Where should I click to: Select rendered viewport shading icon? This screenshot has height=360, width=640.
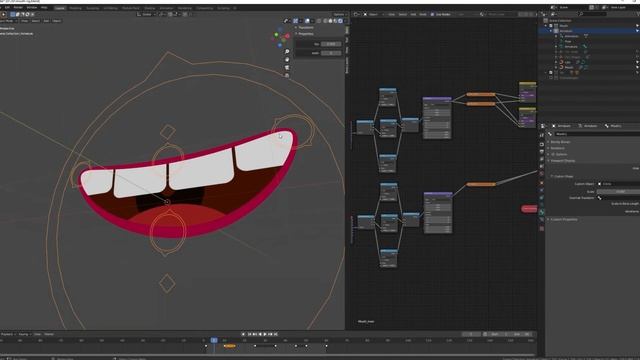click(x=340, y=21)
